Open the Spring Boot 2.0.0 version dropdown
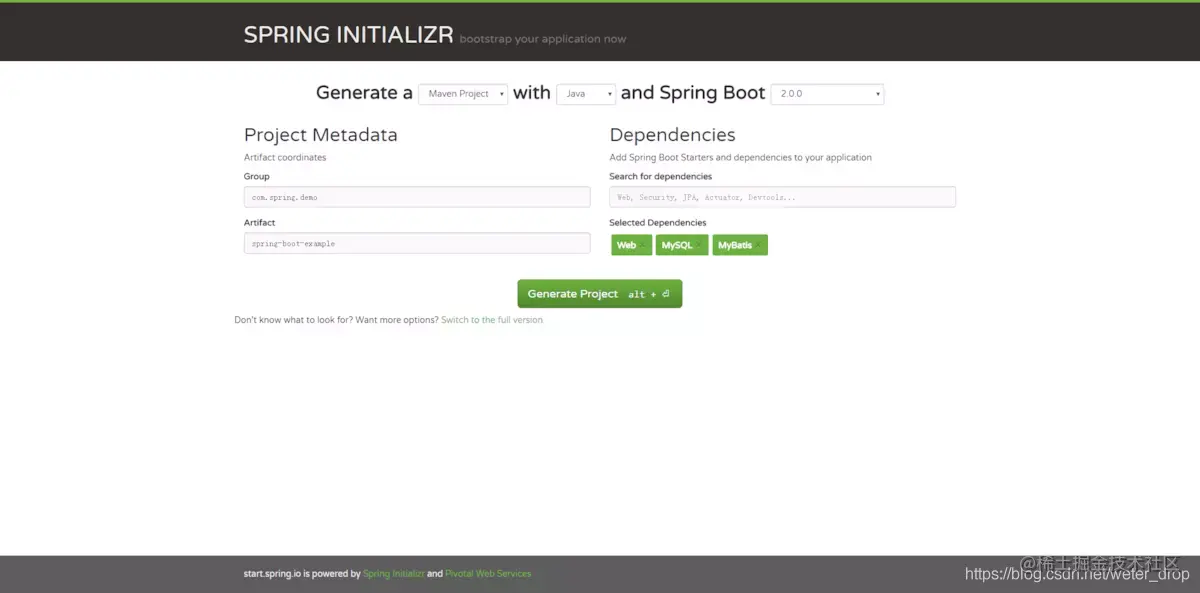This screenshot has height=593, width=1200. [x=827, y=94]
